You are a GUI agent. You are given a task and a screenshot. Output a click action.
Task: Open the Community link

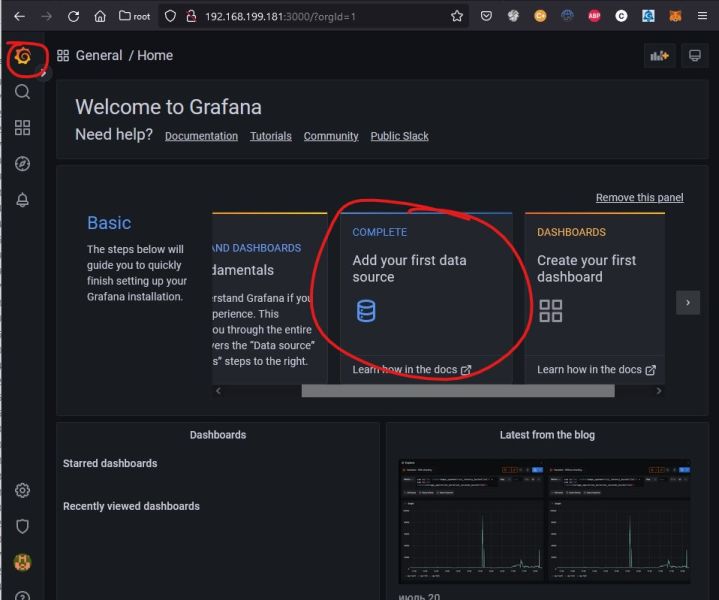click(x=331, y=136)
